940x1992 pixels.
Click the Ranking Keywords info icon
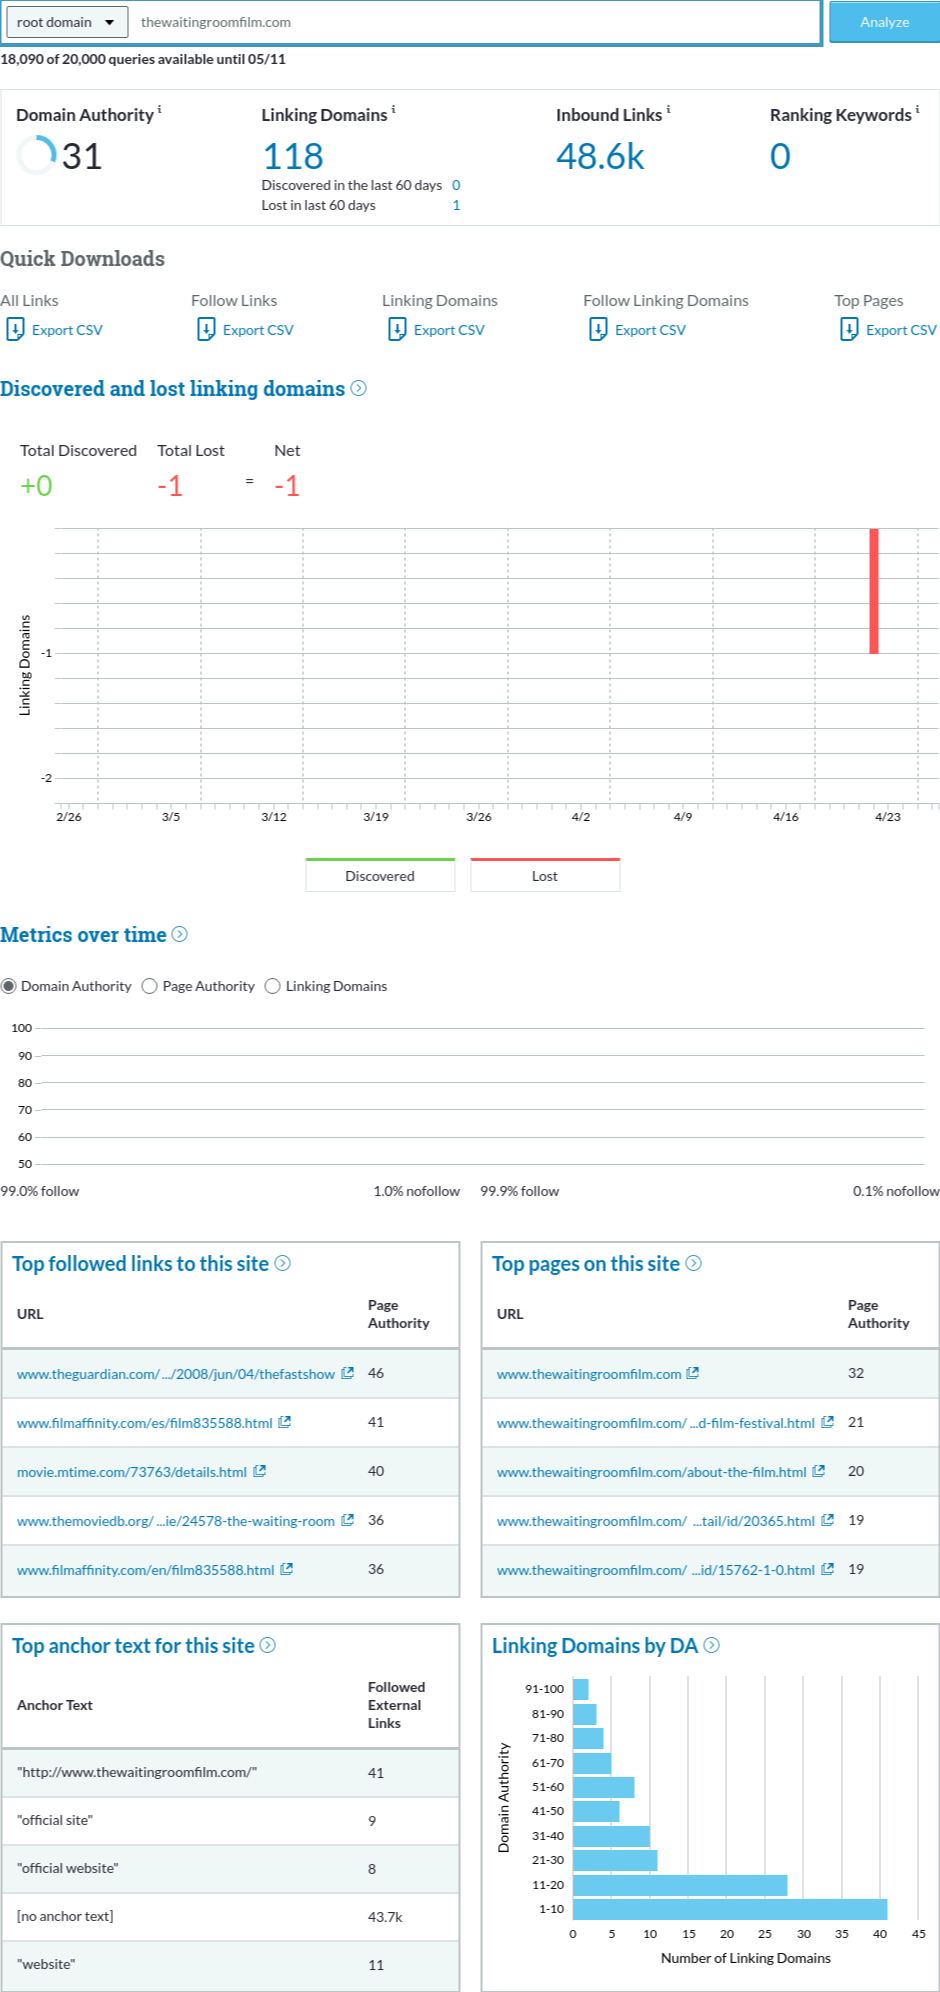pos(918,109)
